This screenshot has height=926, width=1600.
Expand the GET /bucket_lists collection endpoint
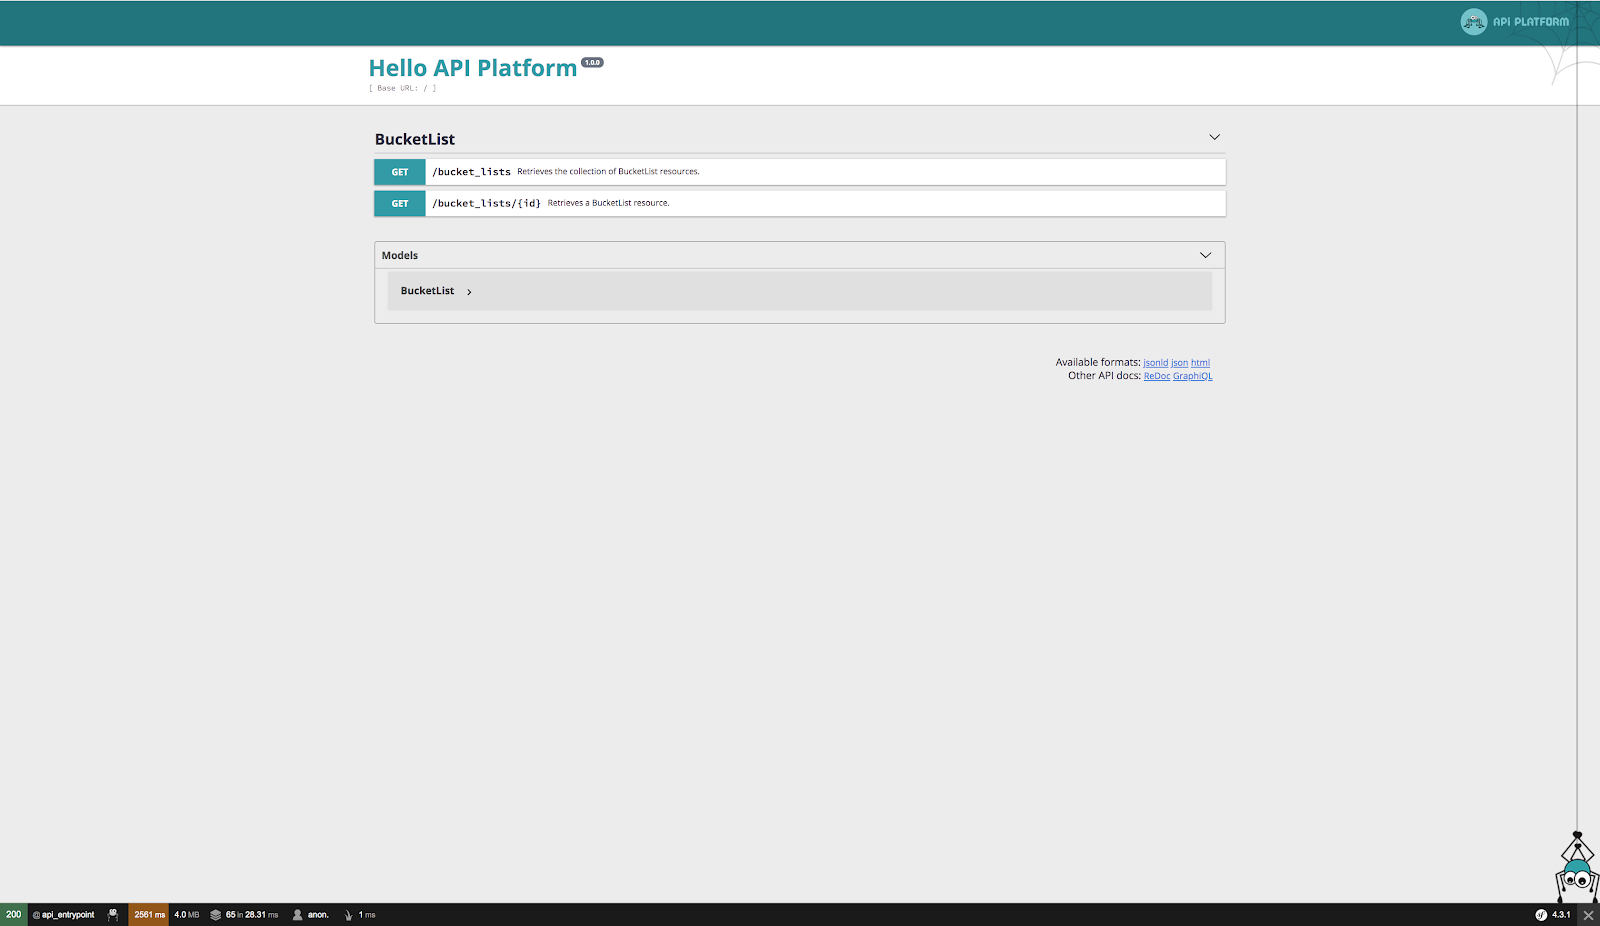(x=800, y=172)
